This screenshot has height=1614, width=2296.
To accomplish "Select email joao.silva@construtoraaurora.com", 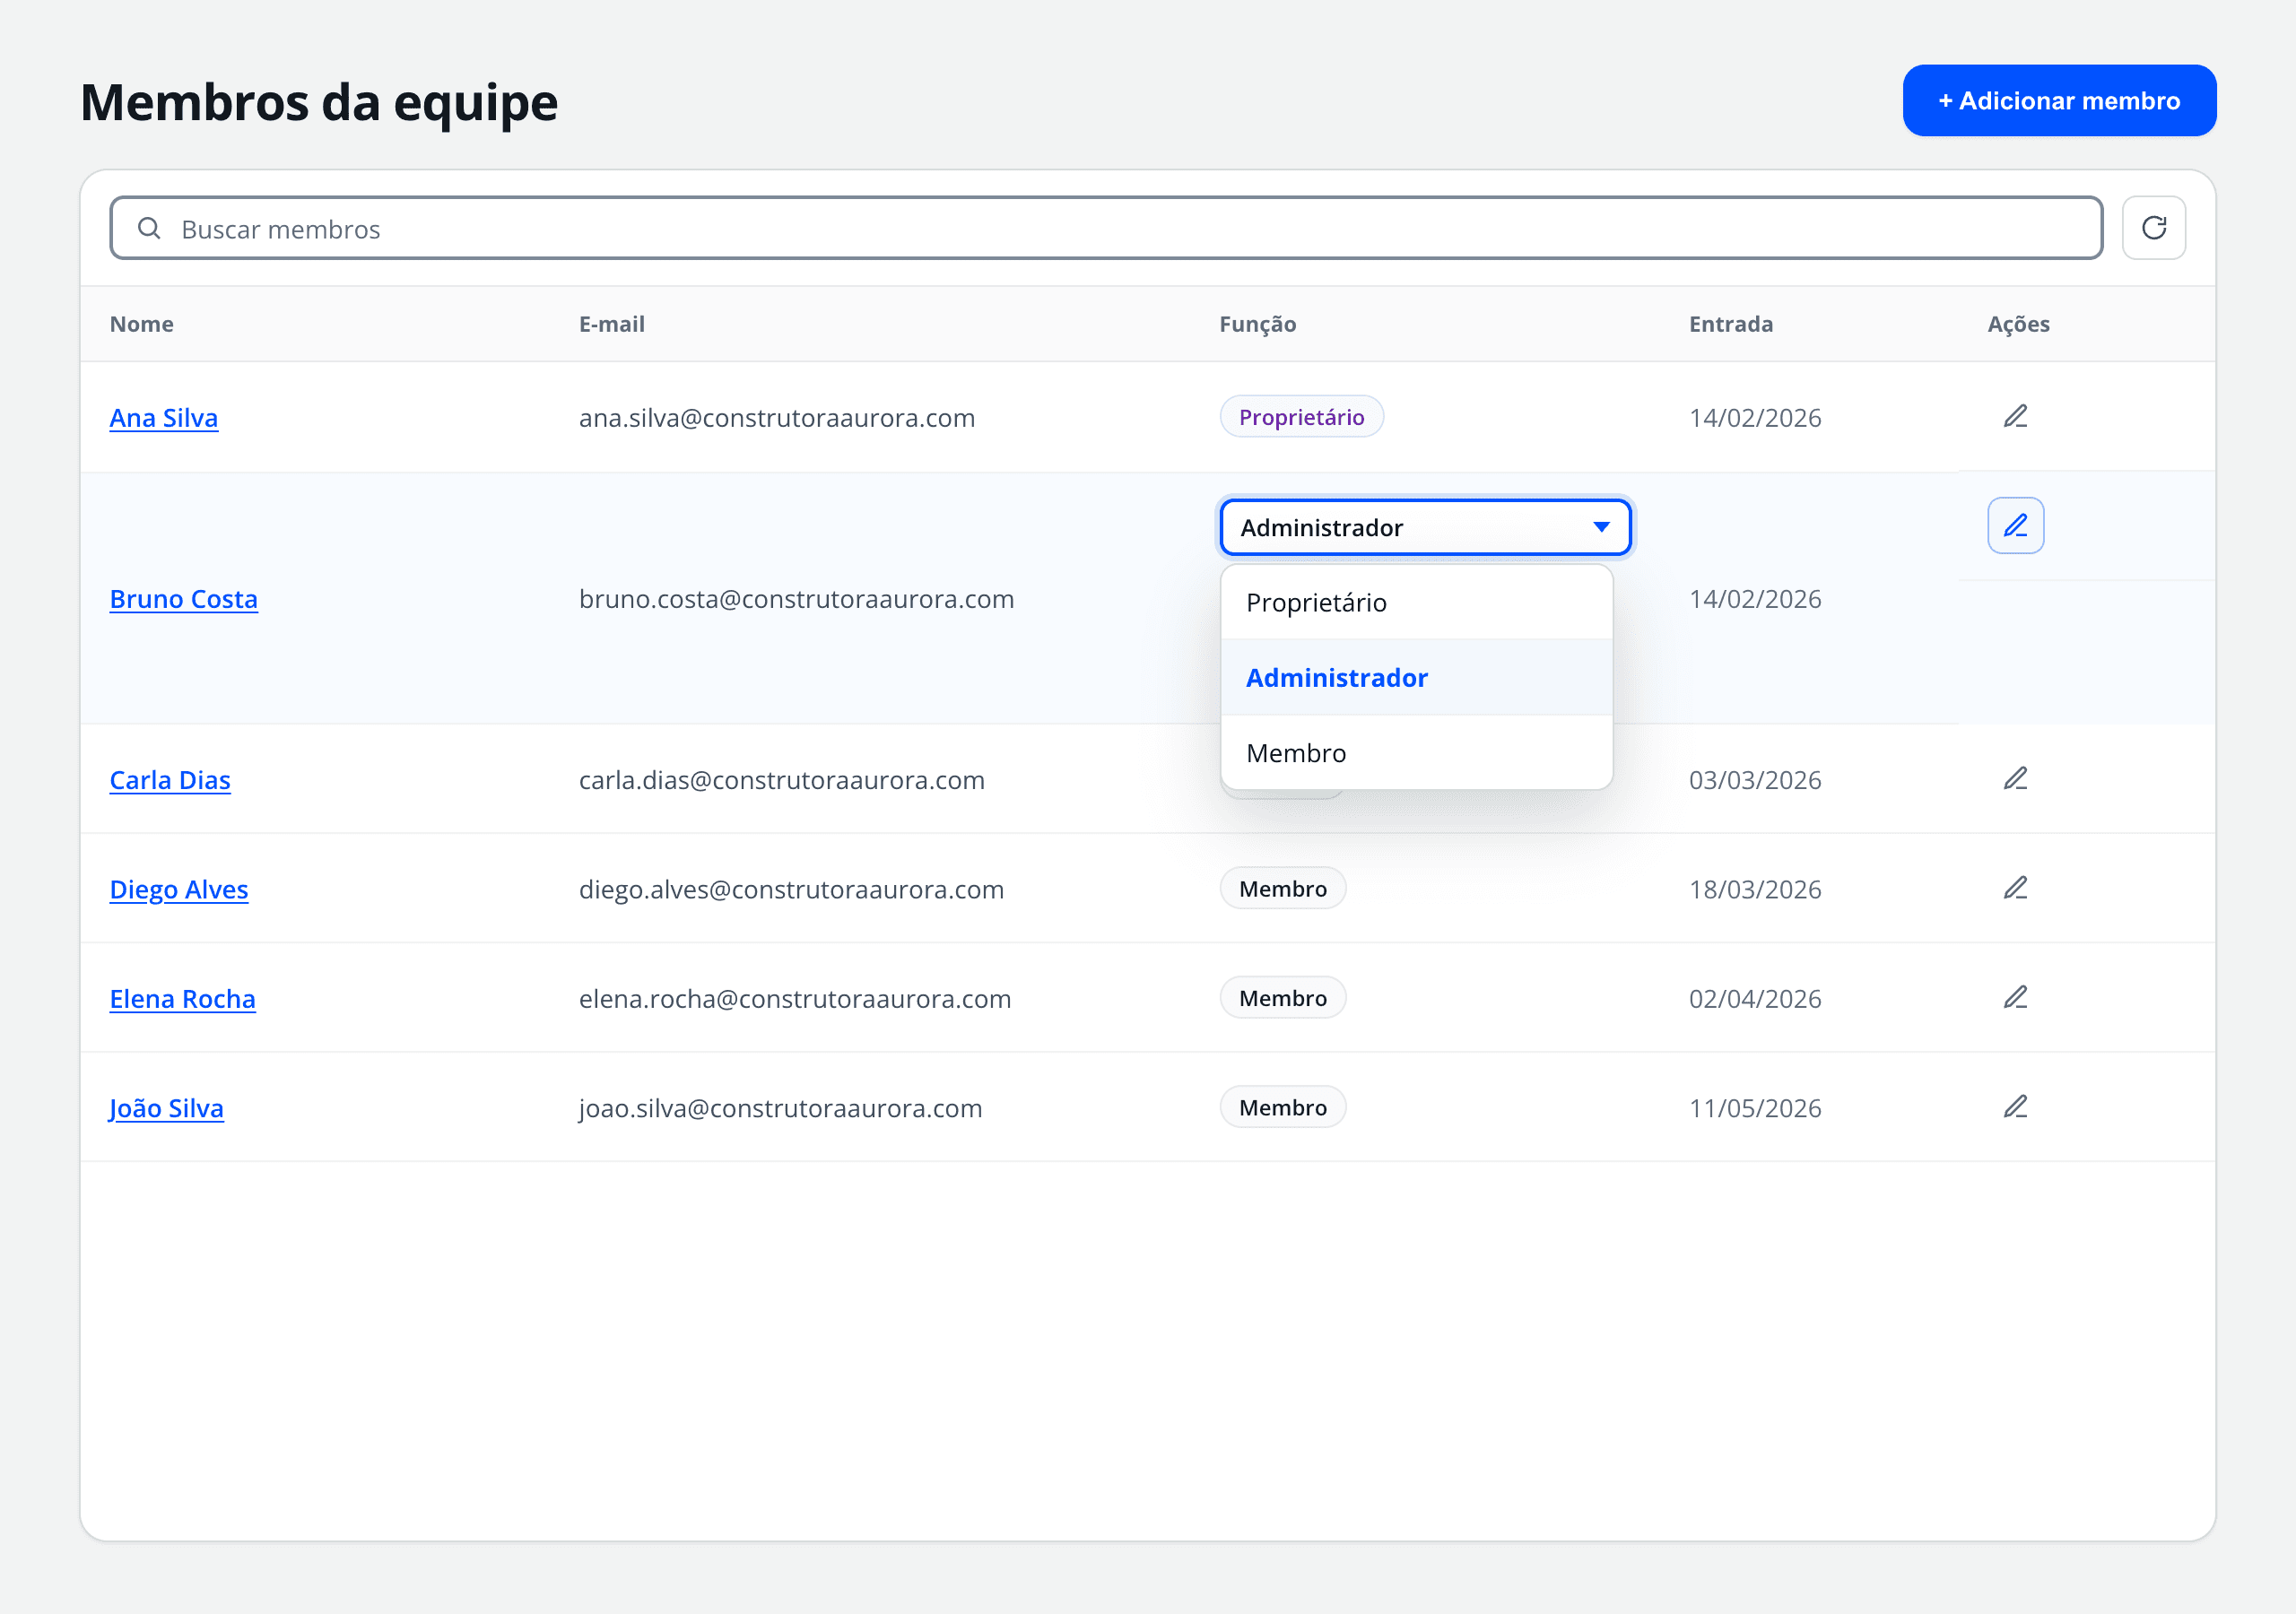I will coord(781,1108).
